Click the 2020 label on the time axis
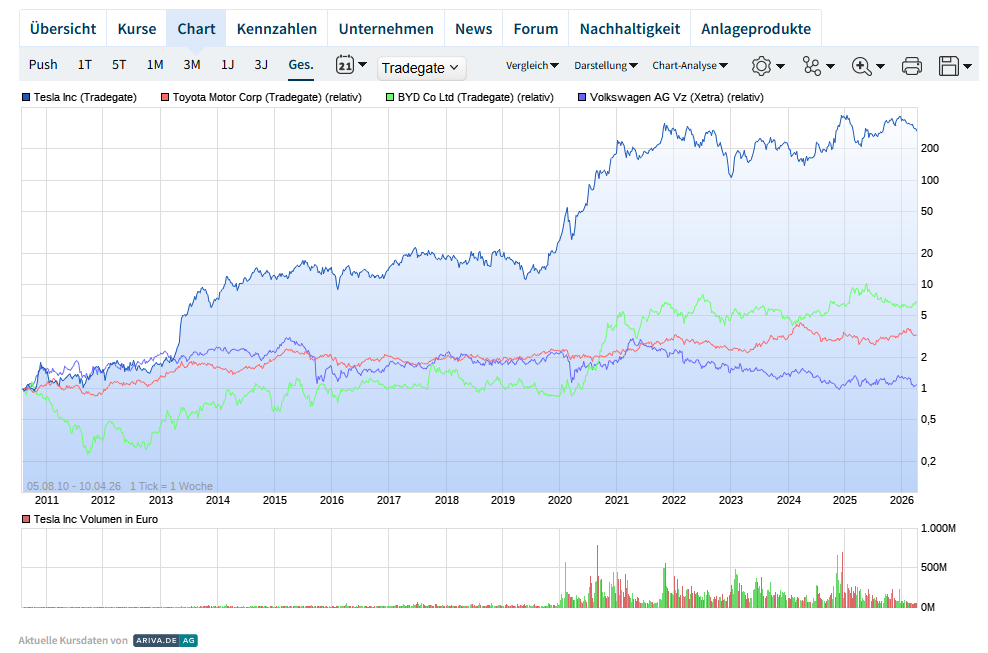988x653 pixels. (x=560, y=500)
